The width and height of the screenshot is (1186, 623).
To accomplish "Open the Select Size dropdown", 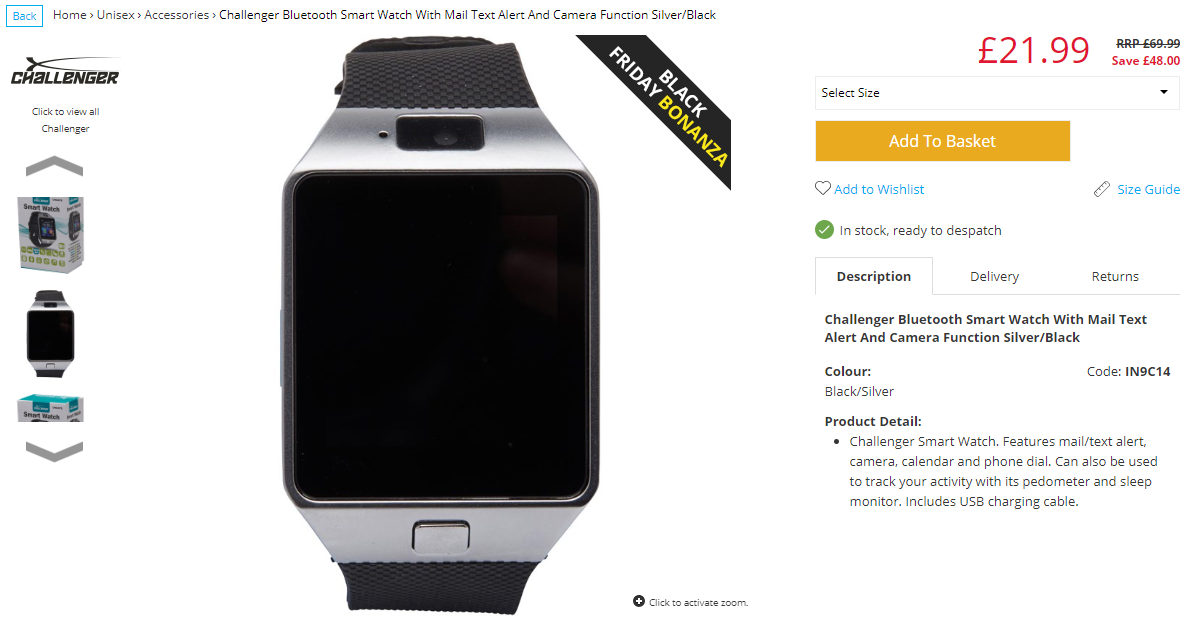I will tap(997, 93).
